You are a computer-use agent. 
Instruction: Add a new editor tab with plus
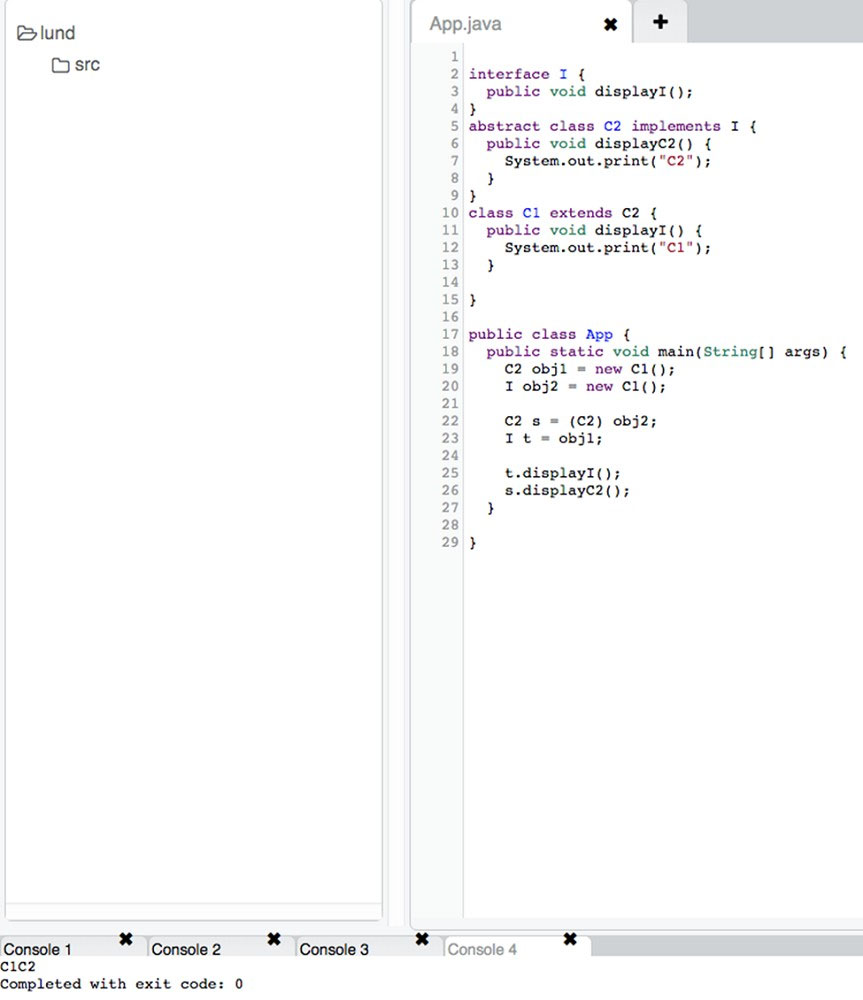click(x=660, y=22)
